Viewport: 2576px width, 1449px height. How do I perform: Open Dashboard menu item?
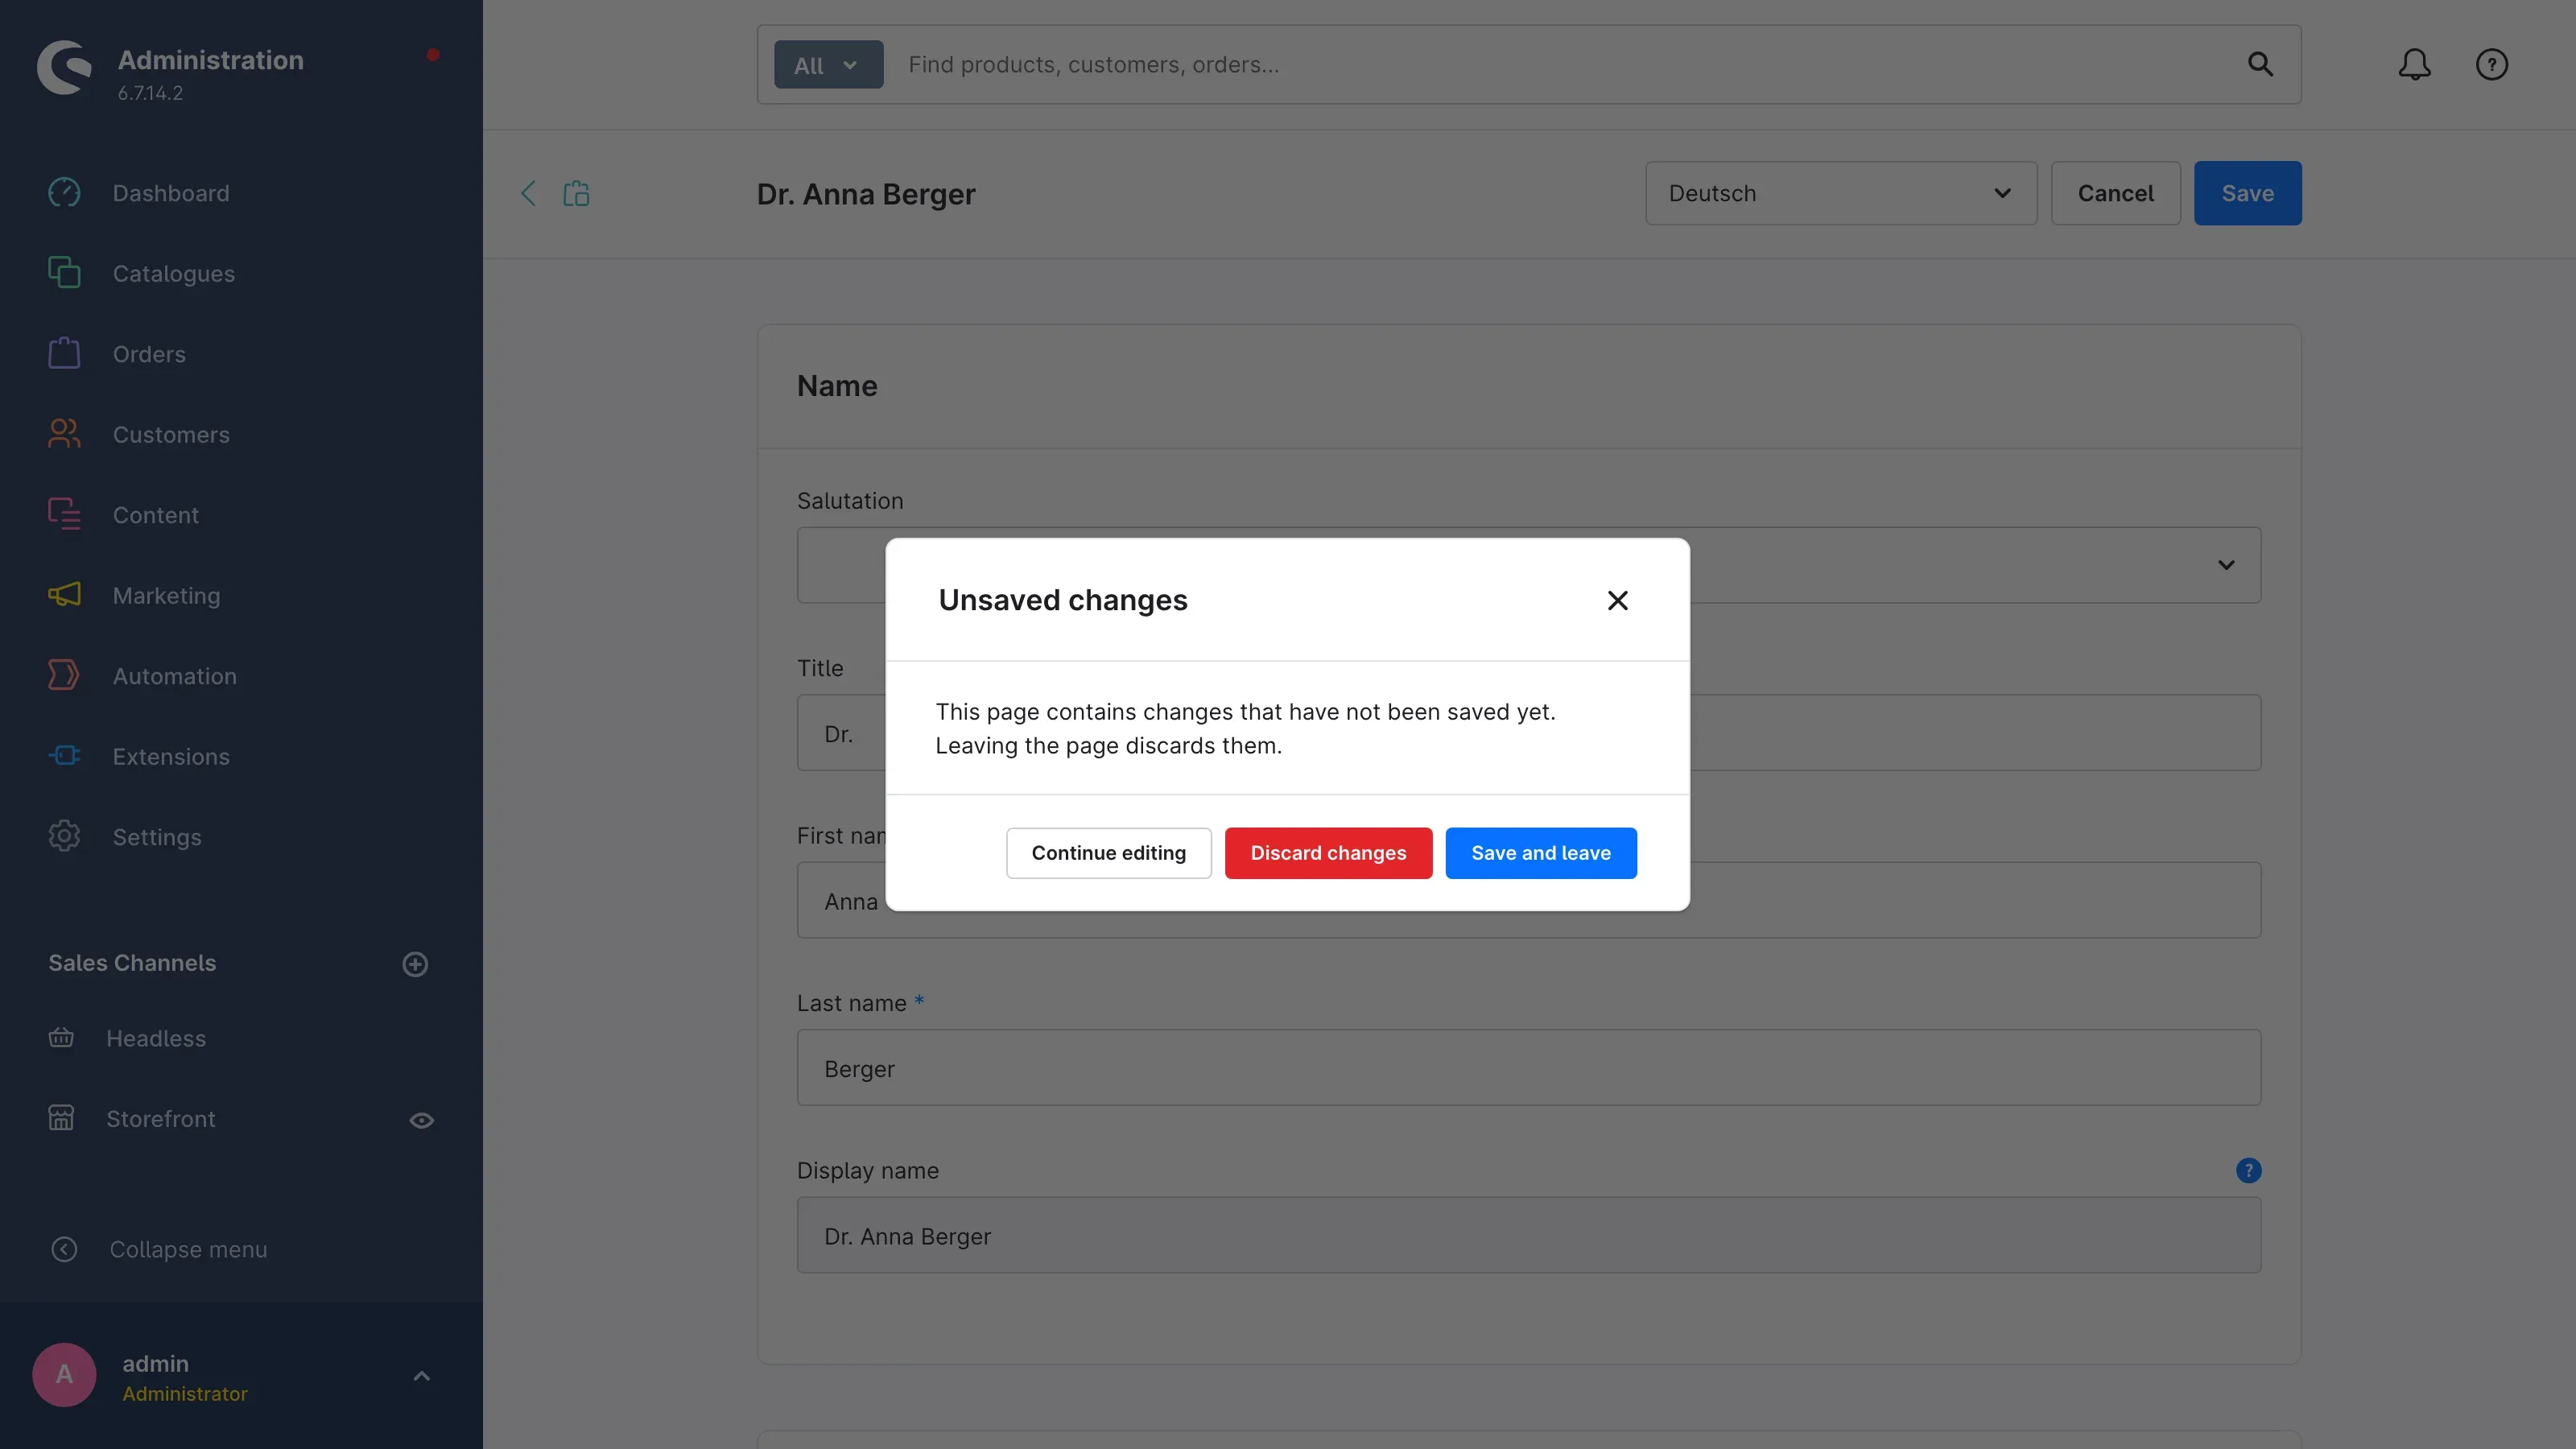click(171, 193)
